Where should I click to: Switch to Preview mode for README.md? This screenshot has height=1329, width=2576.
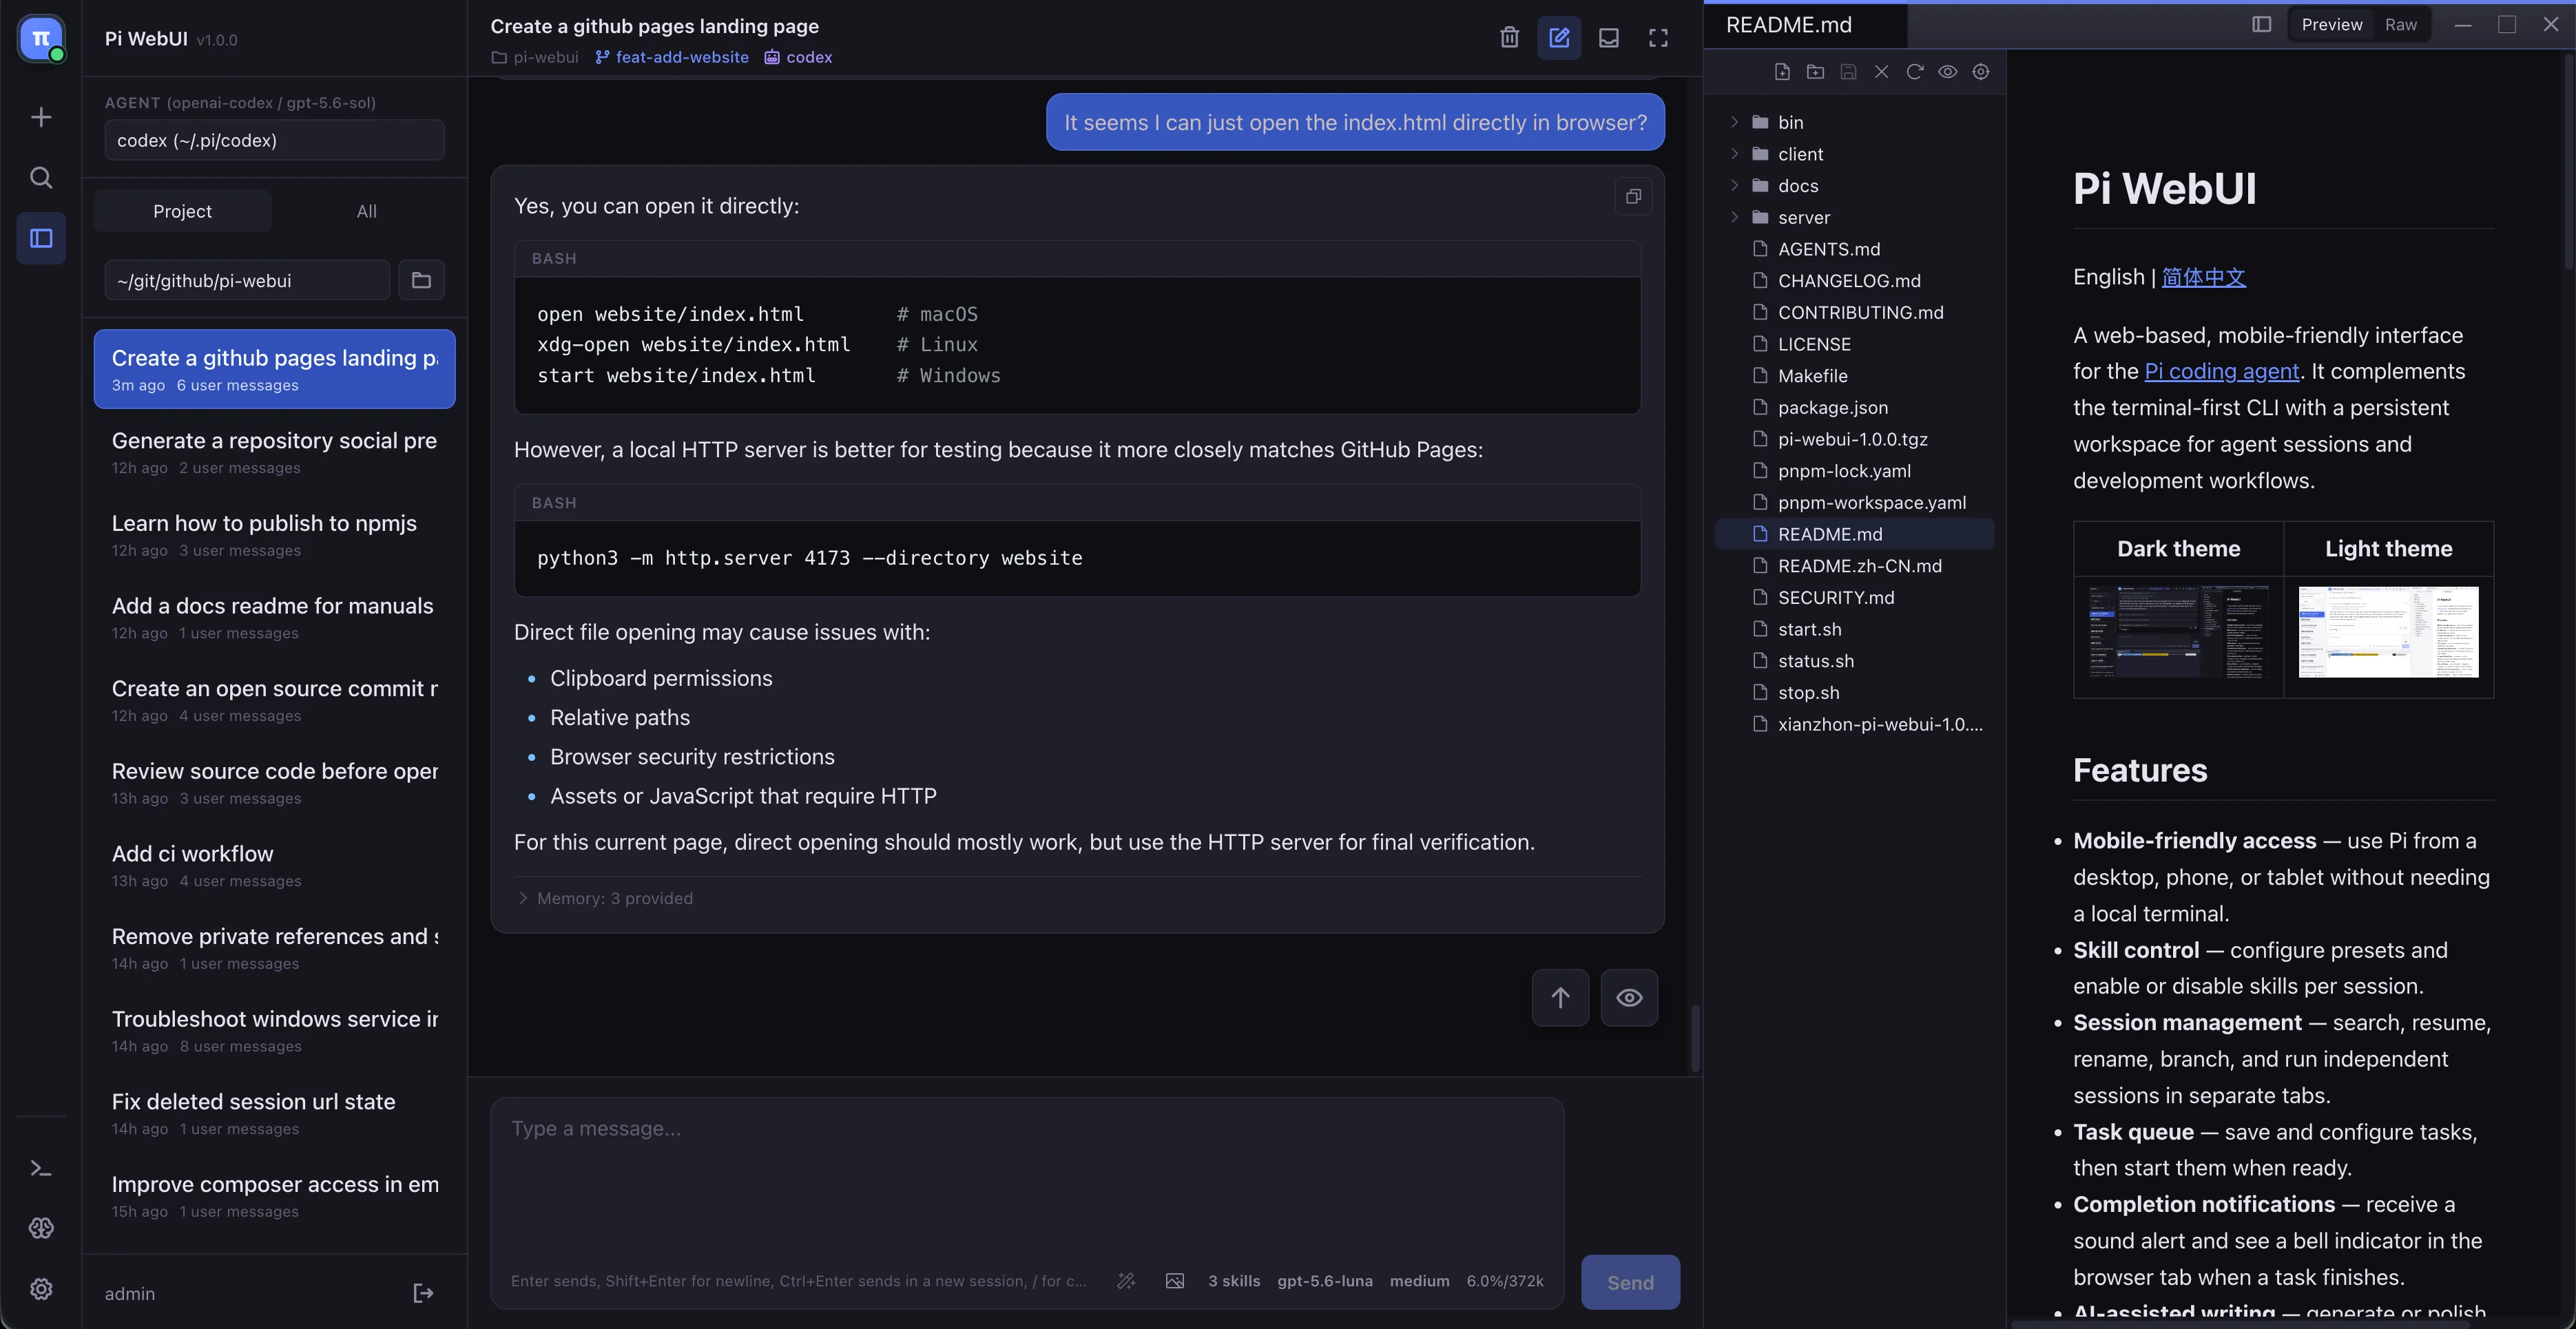click(x=2331, y=25)
